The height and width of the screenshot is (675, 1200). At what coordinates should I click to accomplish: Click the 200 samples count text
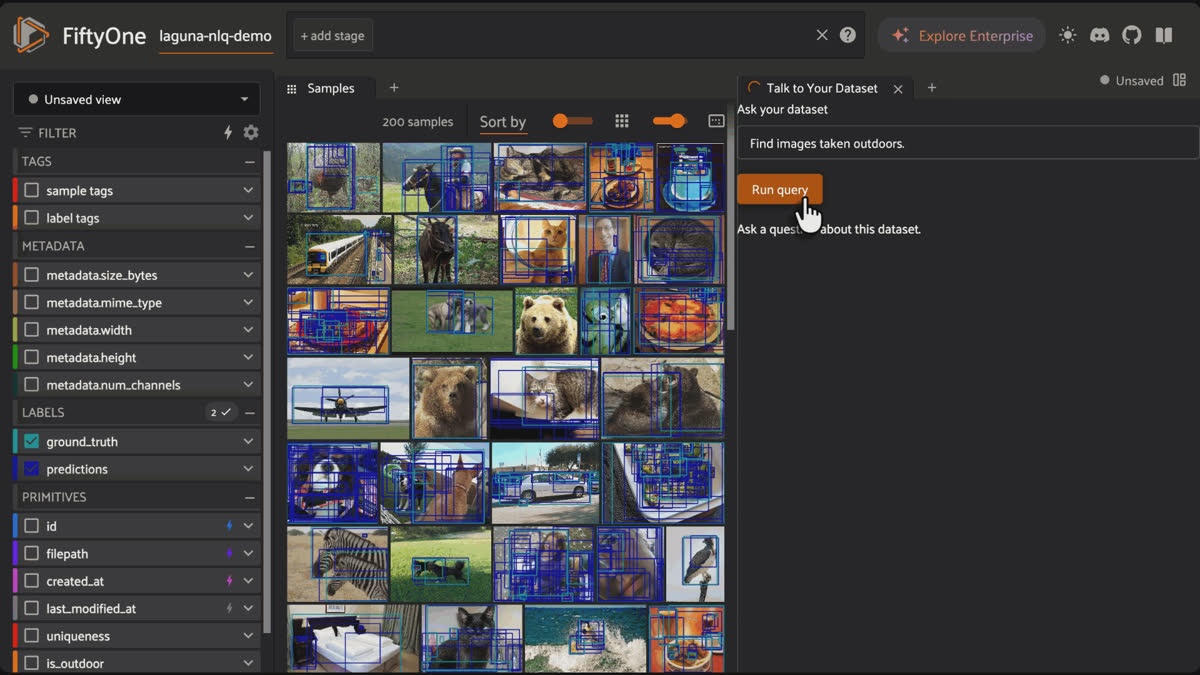pos(417,122)
